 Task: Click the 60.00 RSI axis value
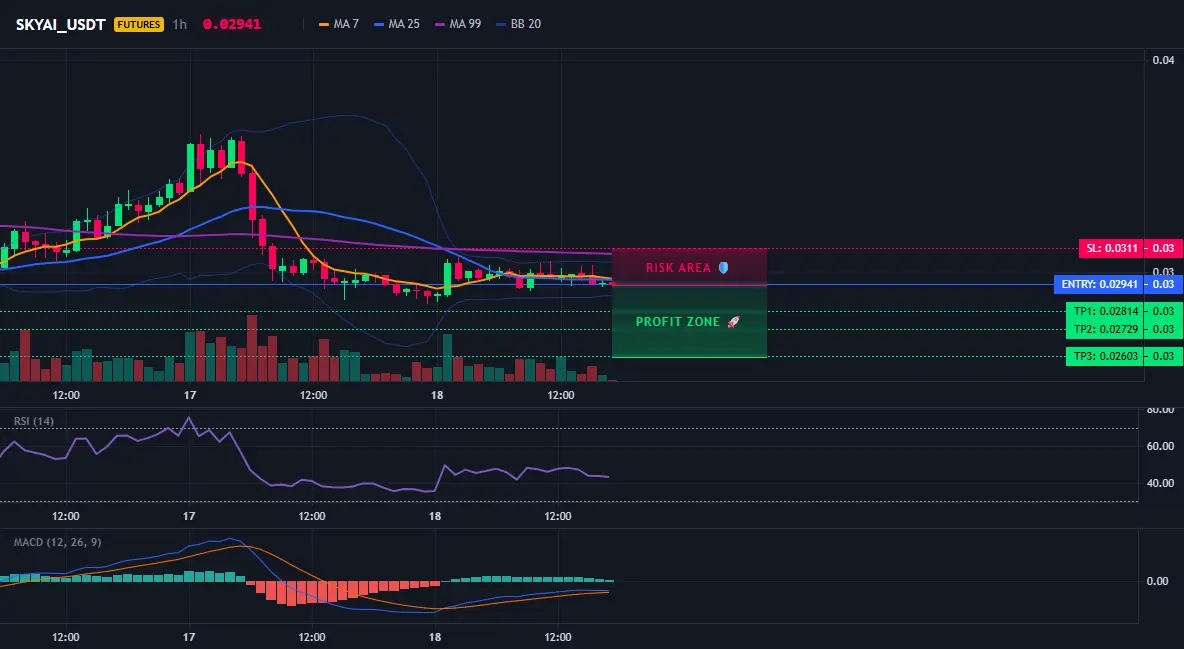1161,446
